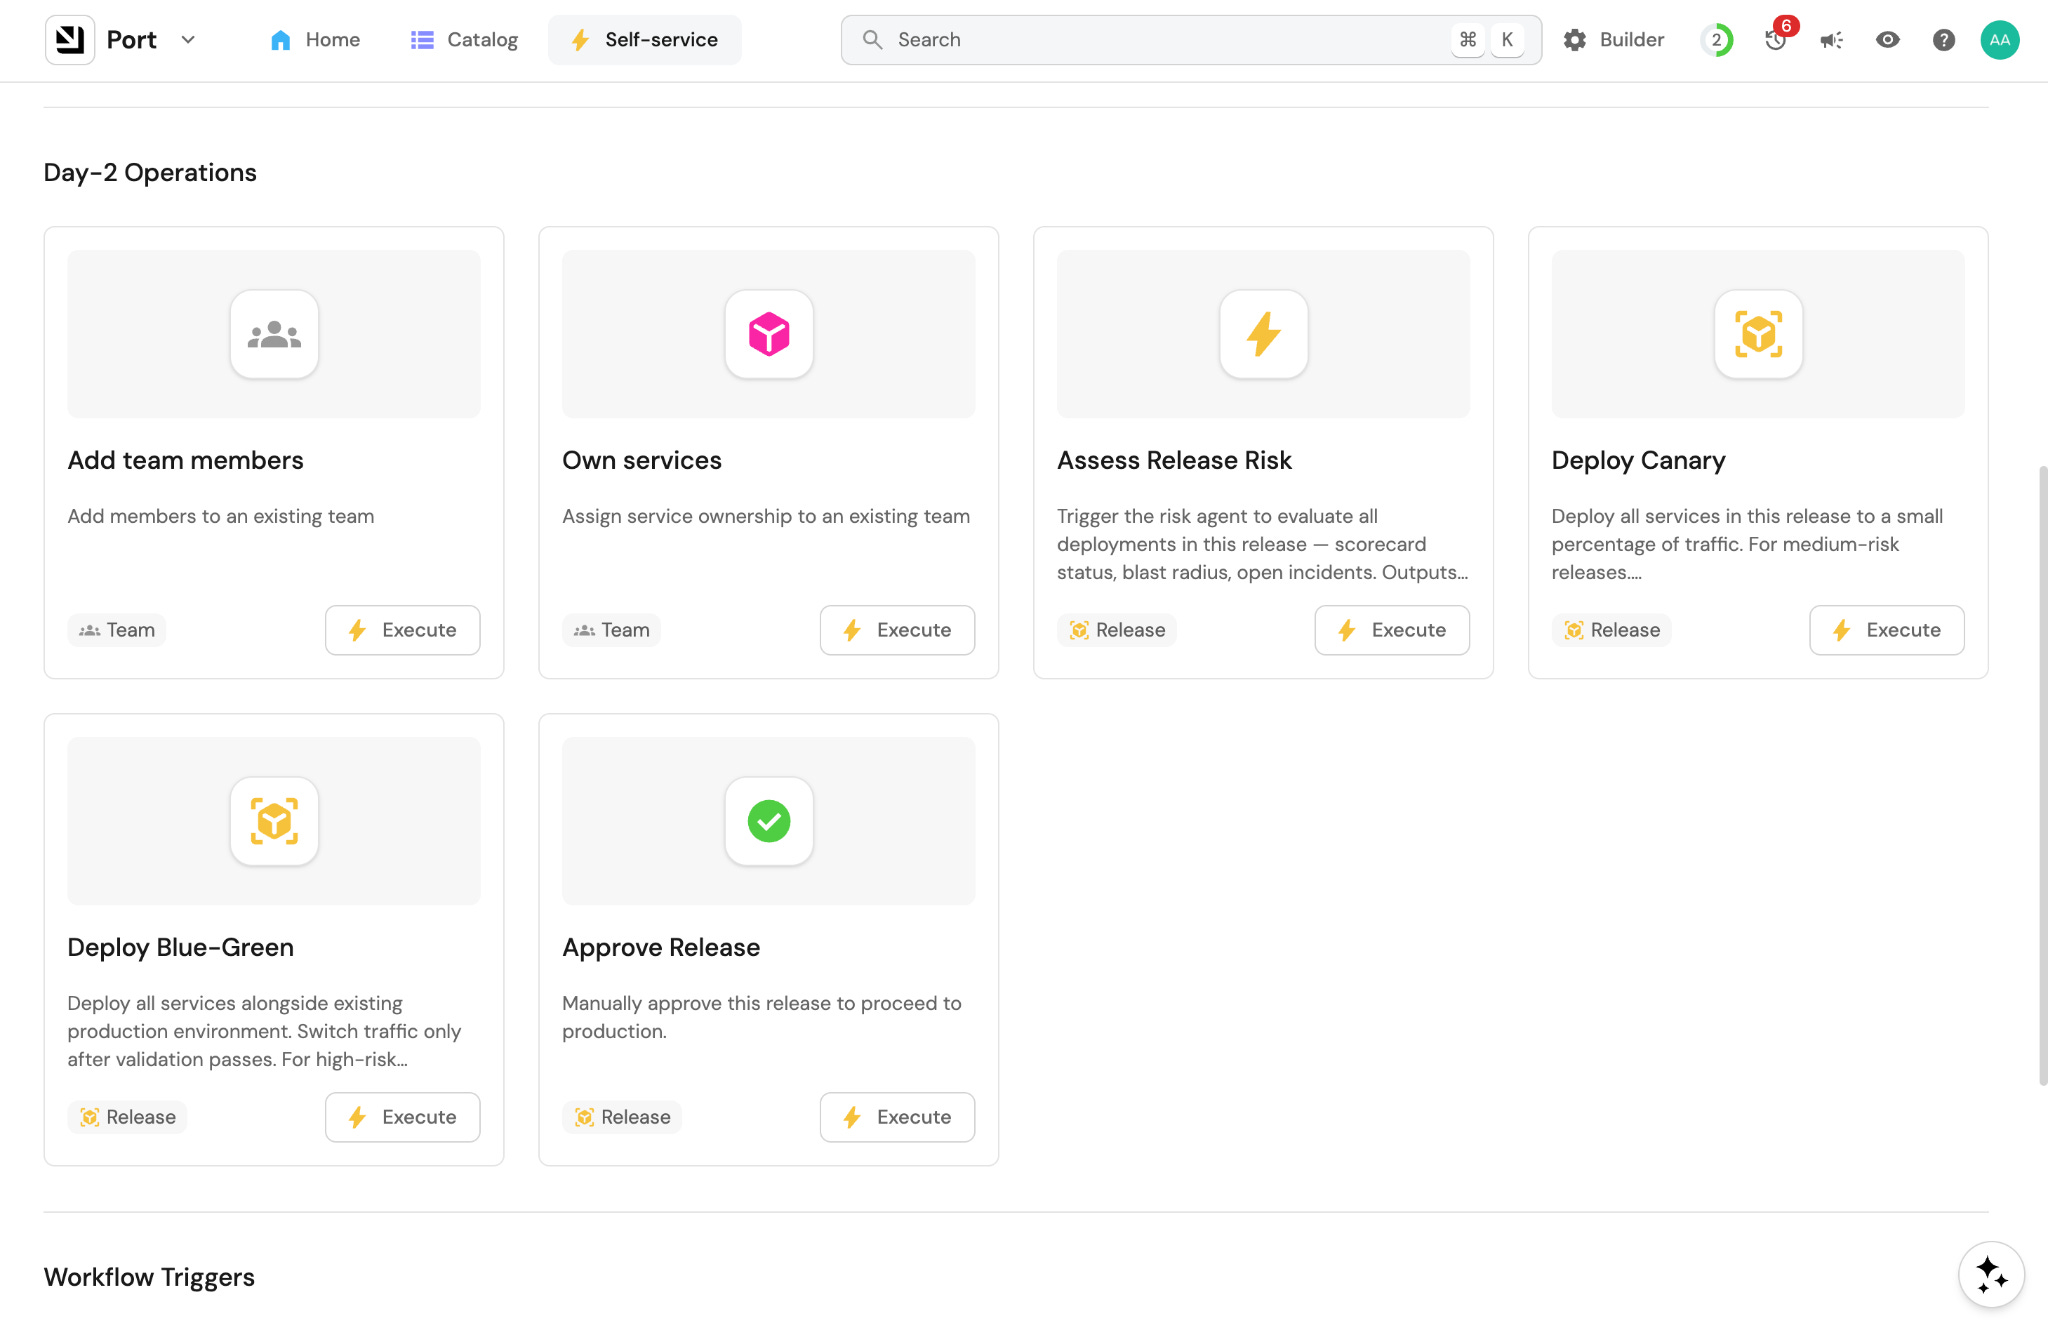Click the Release tag on Deploy Blue-Green
This screenshot has height=1322, width=2048.
[128, 1117]
